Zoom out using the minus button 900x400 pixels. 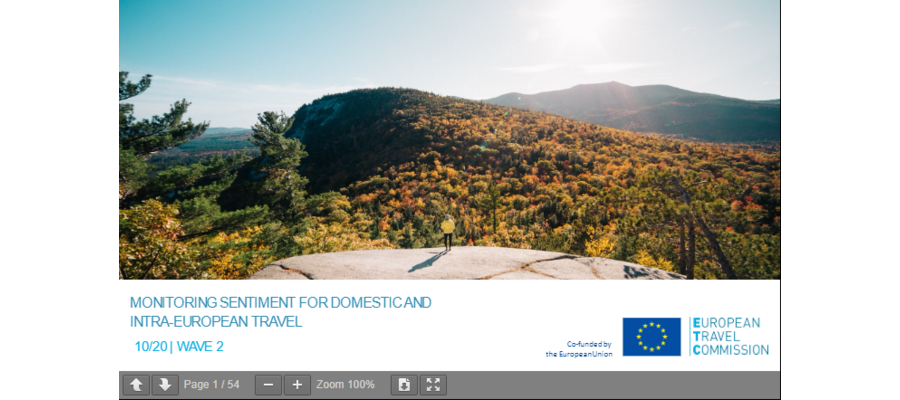coord(268,385)
